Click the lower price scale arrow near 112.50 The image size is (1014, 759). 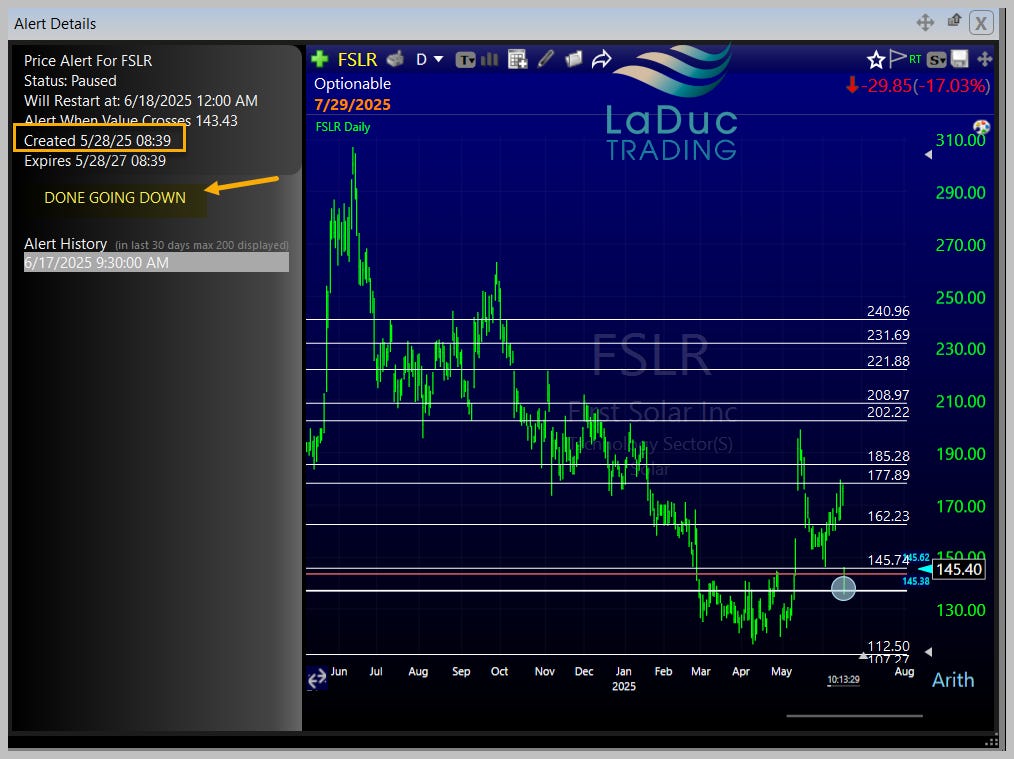click(x=929, y=652)
